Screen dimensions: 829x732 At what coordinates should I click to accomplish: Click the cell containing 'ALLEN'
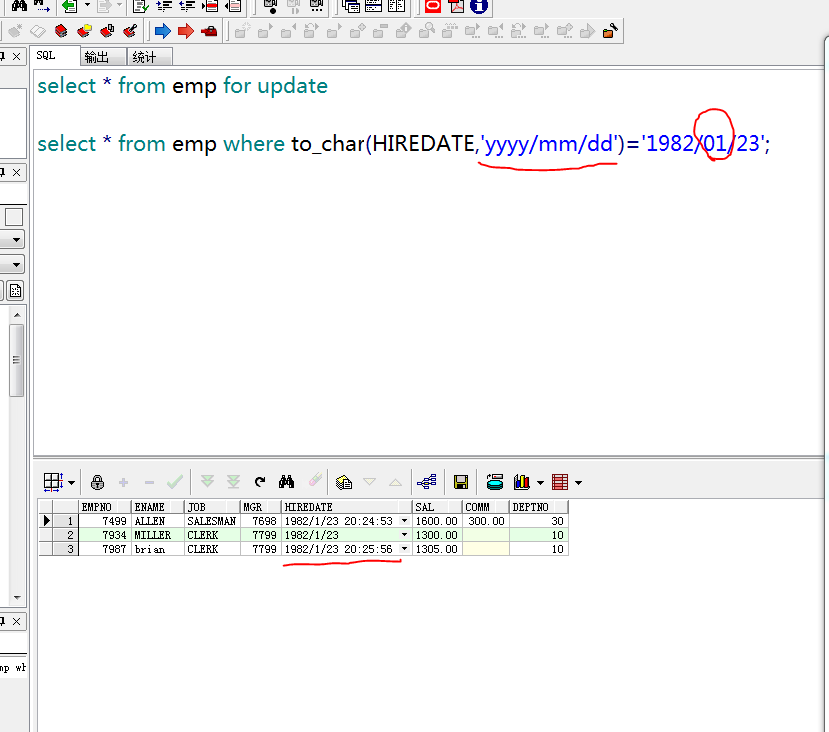click(158, 521)
